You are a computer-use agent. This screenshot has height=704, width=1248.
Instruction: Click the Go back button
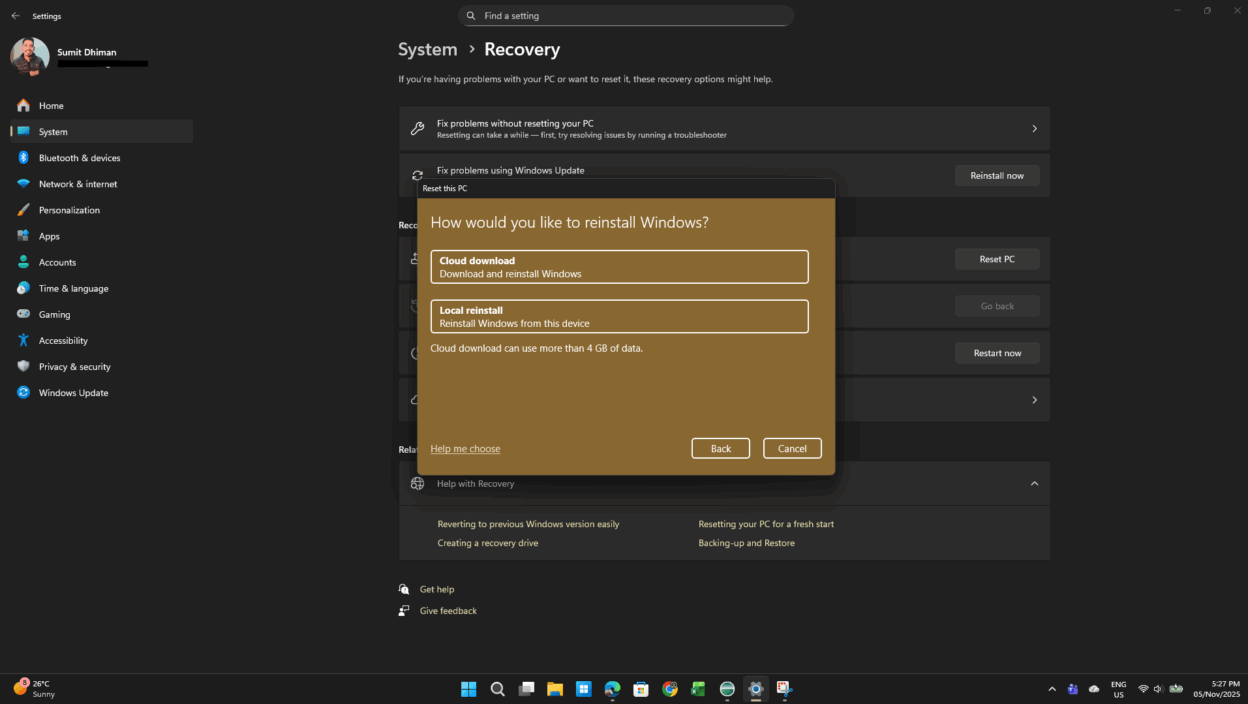(x=997, y=306)
